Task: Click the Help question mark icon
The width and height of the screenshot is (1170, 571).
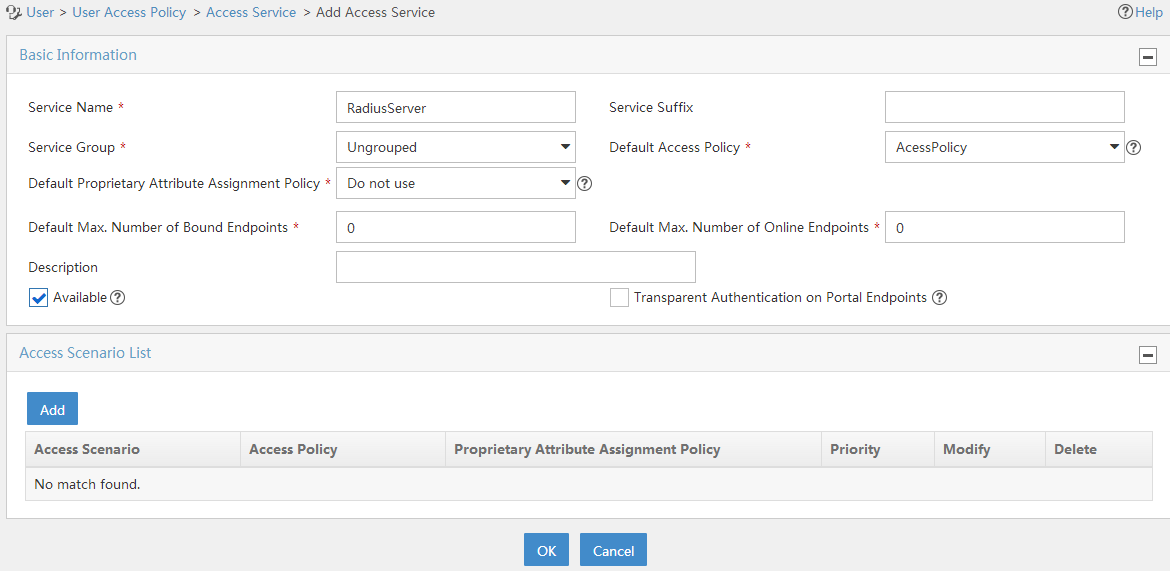Action: (x=1125, y=12)
